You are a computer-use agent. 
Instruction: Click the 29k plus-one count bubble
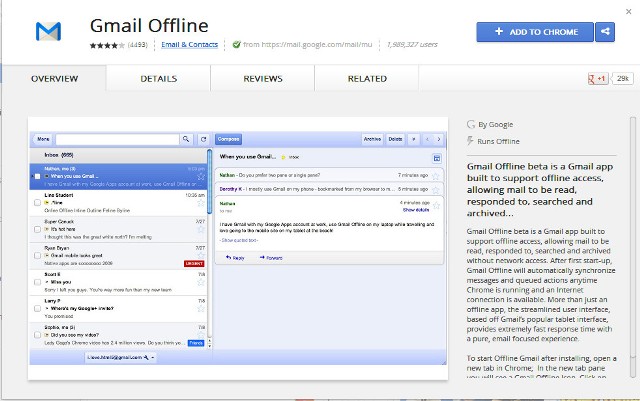[622, 78]
